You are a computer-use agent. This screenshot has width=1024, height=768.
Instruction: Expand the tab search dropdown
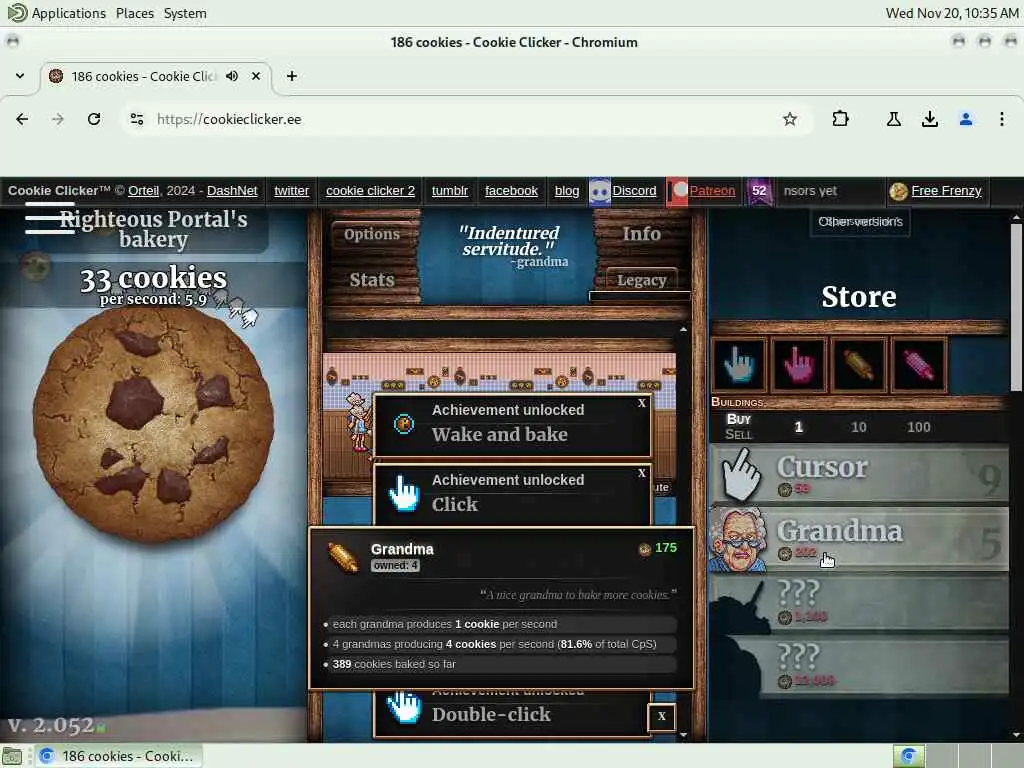coord(20,76)
